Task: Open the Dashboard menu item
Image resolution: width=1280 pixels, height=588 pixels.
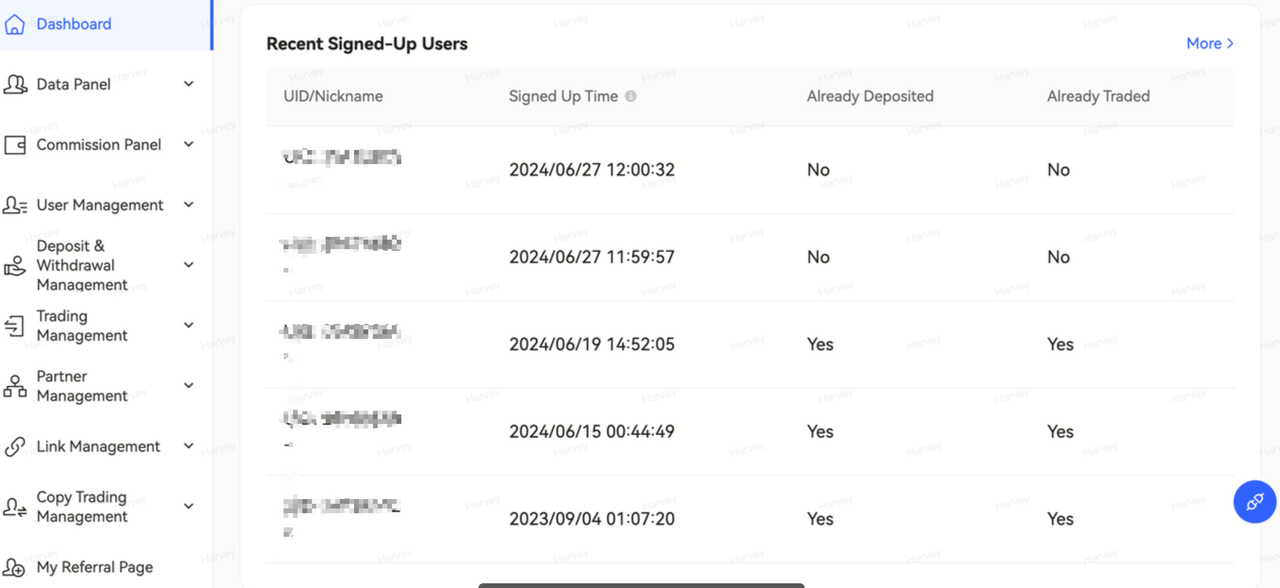Action: click(74, 24)
